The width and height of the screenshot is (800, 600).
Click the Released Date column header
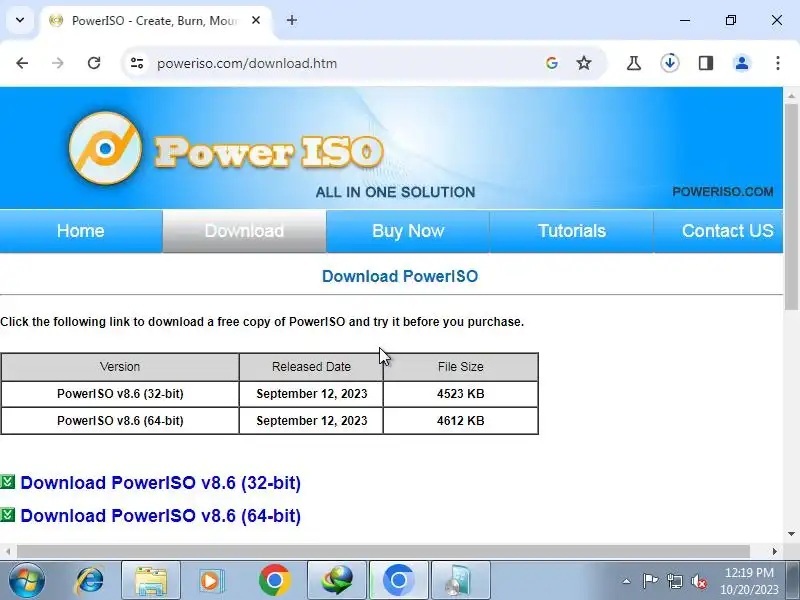311,367
